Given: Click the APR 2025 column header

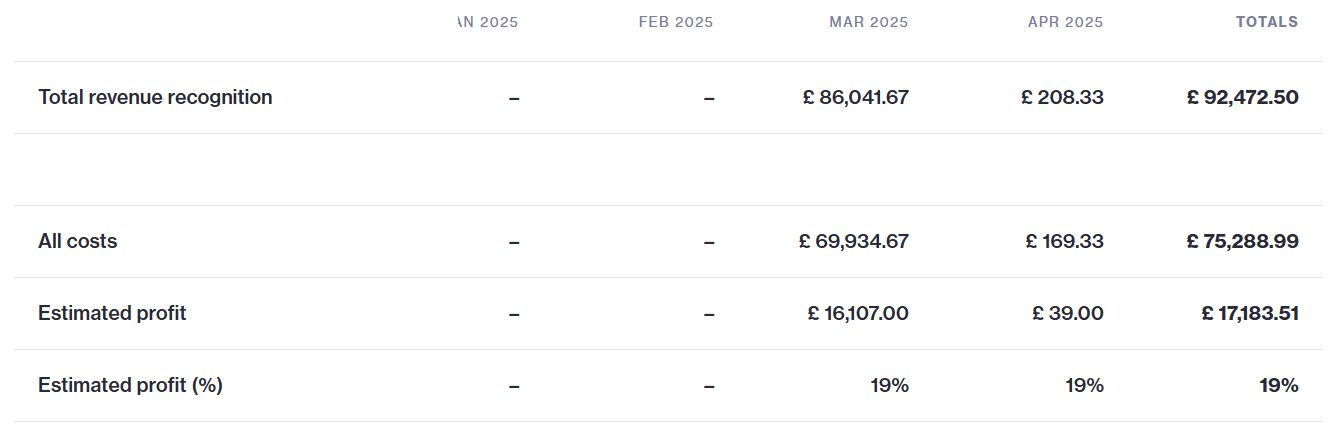Looking at the screenshot, I should 1065,22.
